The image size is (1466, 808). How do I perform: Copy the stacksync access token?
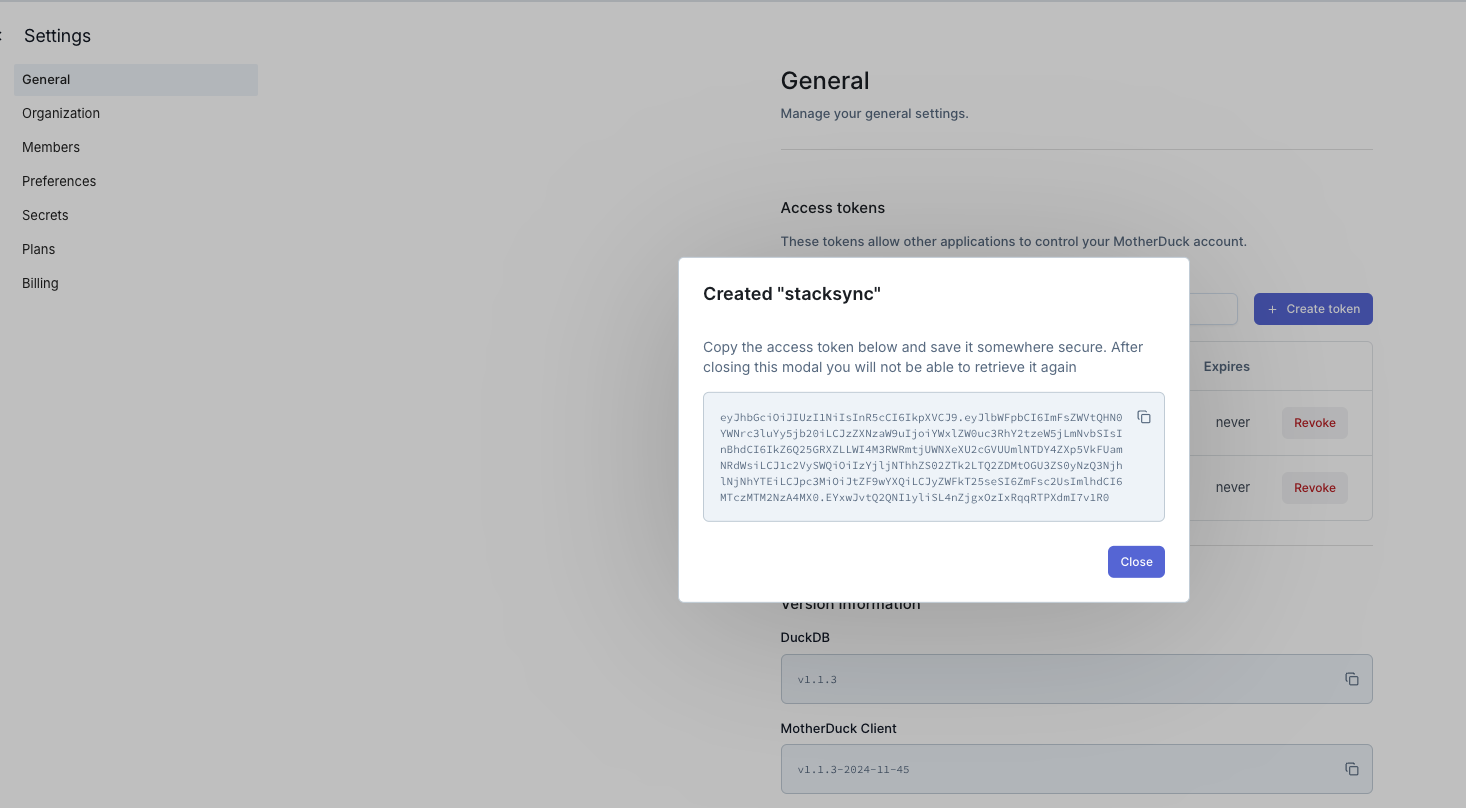(1144, 417)
